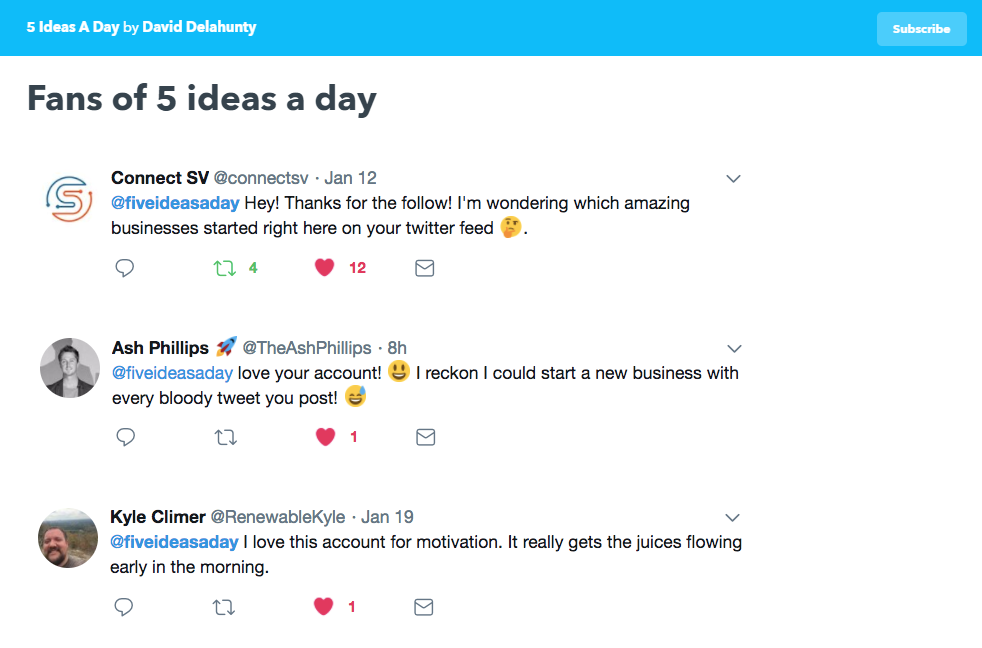Unlike Kyle Climer's tweet

tap(323, 606)
